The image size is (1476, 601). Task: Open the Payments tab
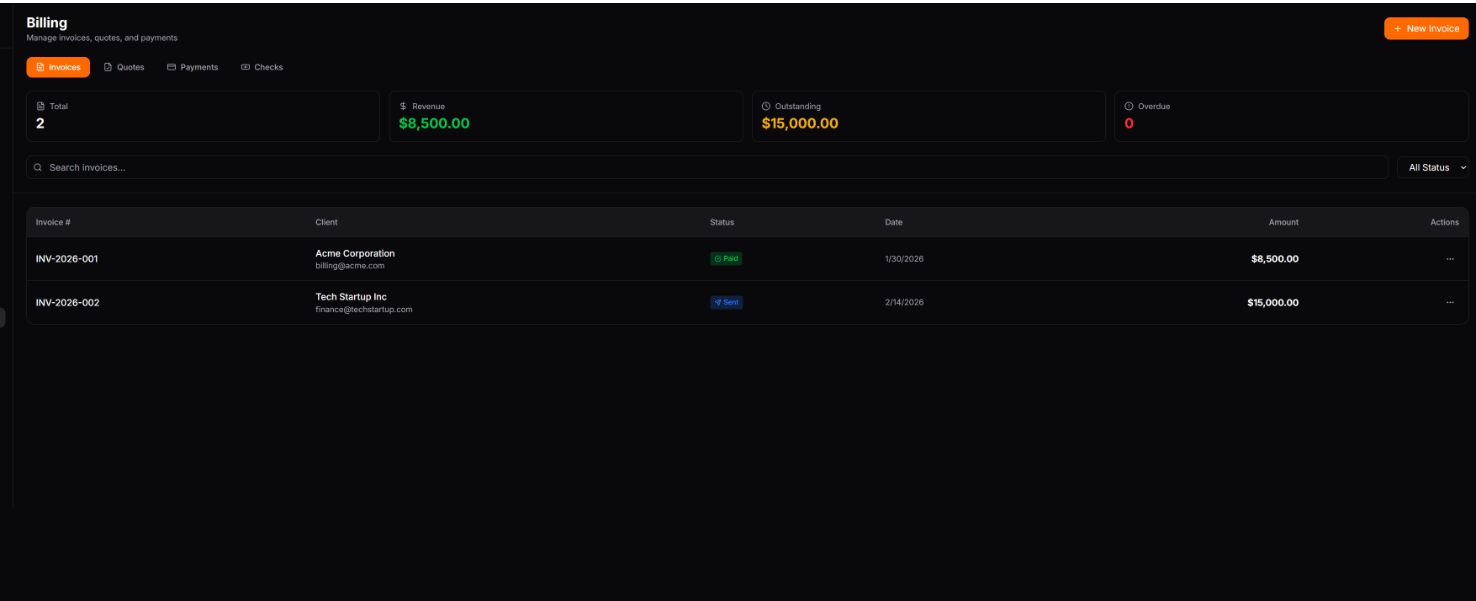tap(192, 67)
